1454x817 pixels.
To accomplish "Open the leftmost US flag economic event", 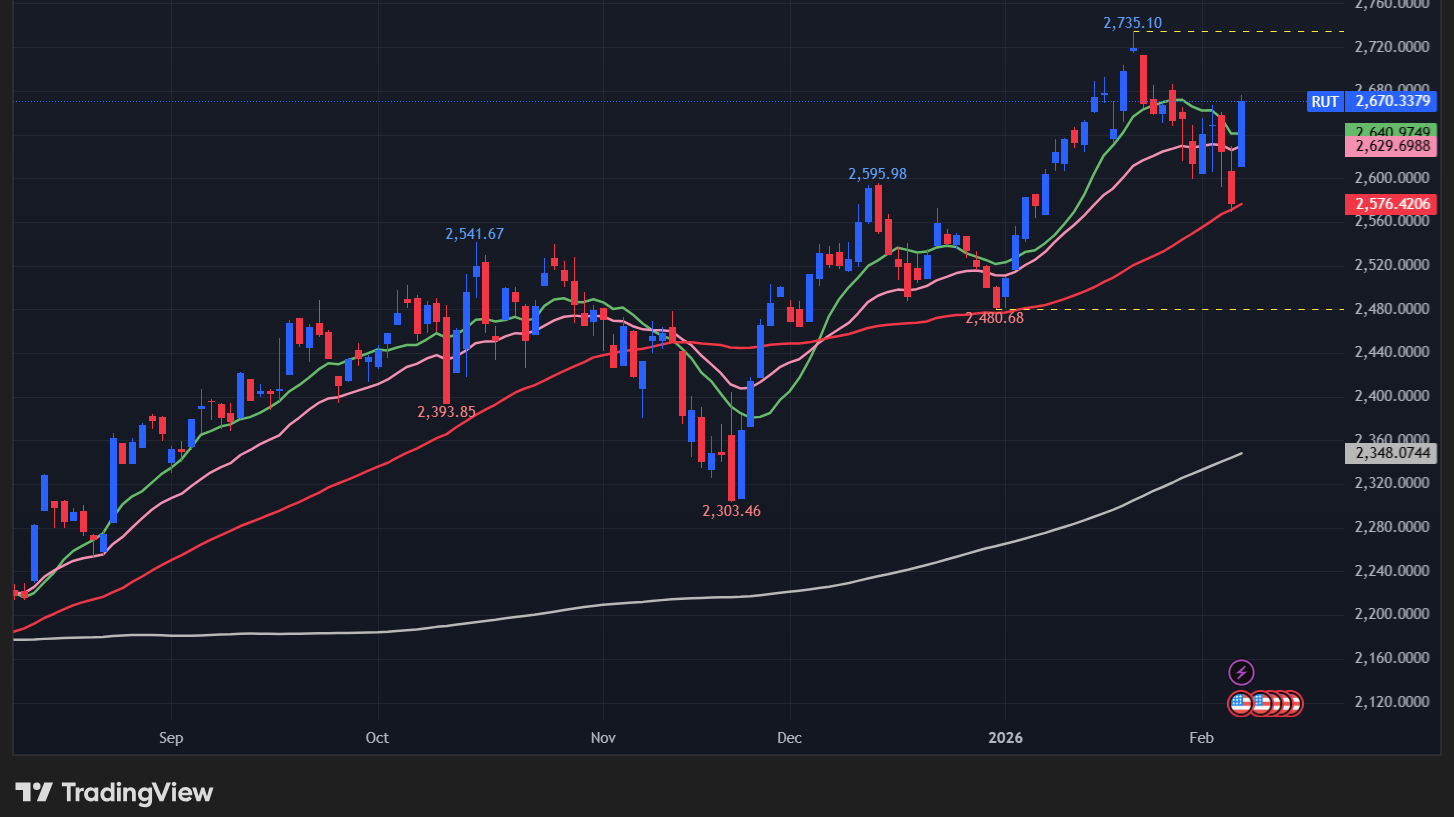I will pos(1240,703).
